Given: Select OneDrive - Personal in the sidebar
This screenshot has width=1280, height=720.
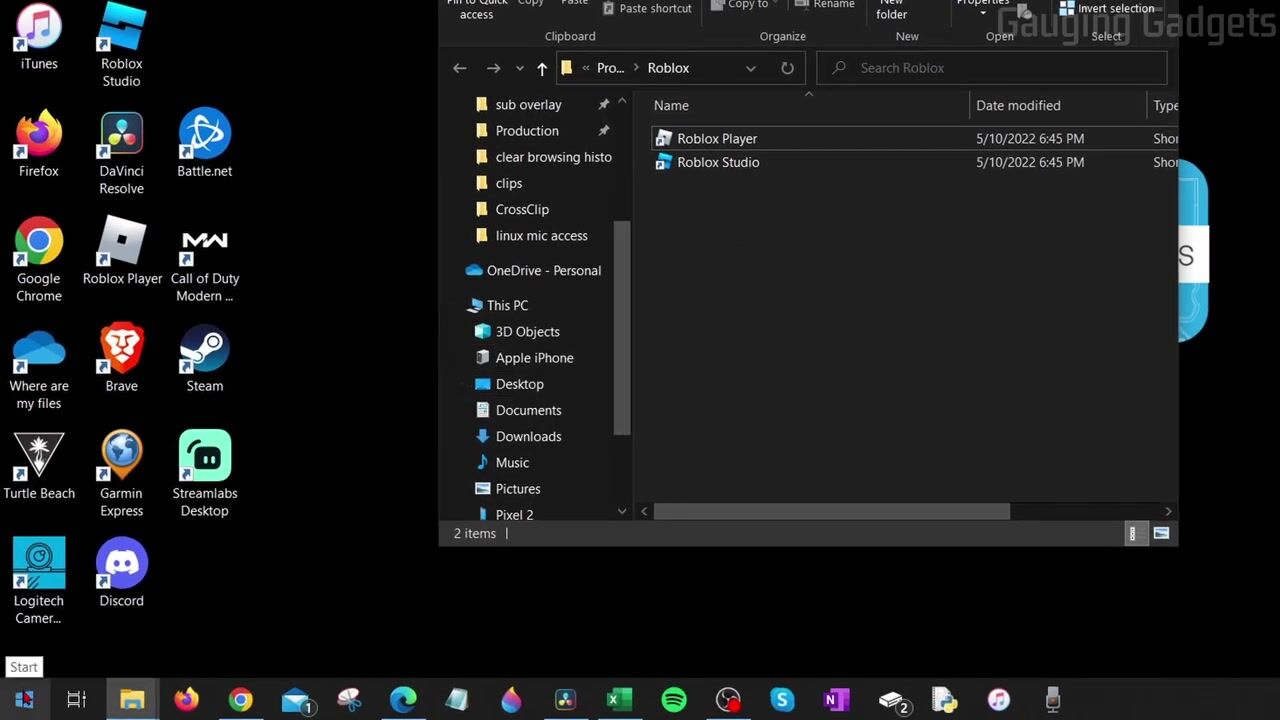Looking at the screenshot, I should 543,271.
